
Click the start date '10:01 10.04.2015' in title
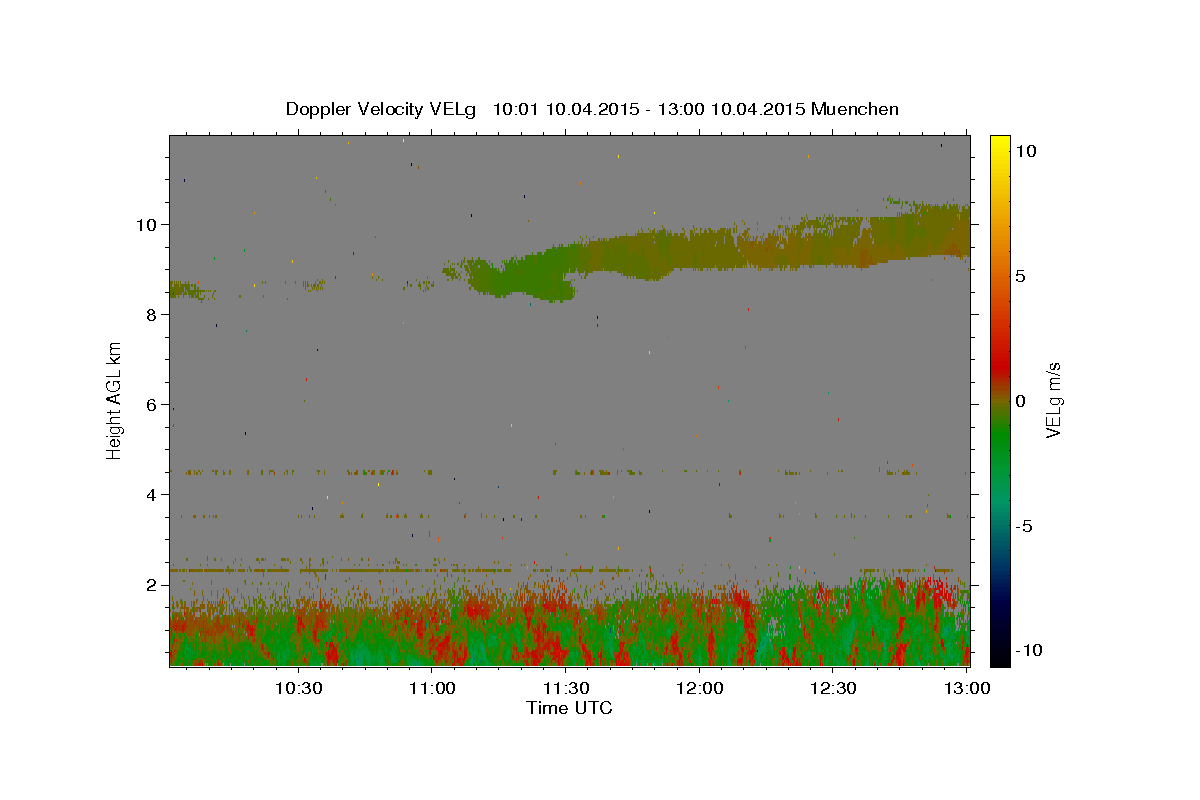point(565,109)
